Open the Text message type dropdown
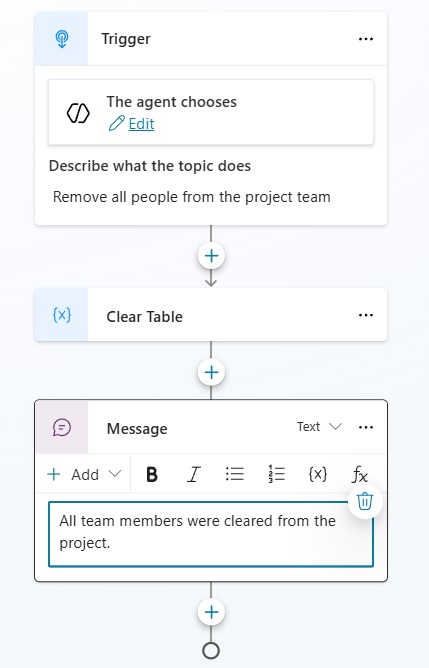Screen dimensions: 429x668 tap(320, 426)
